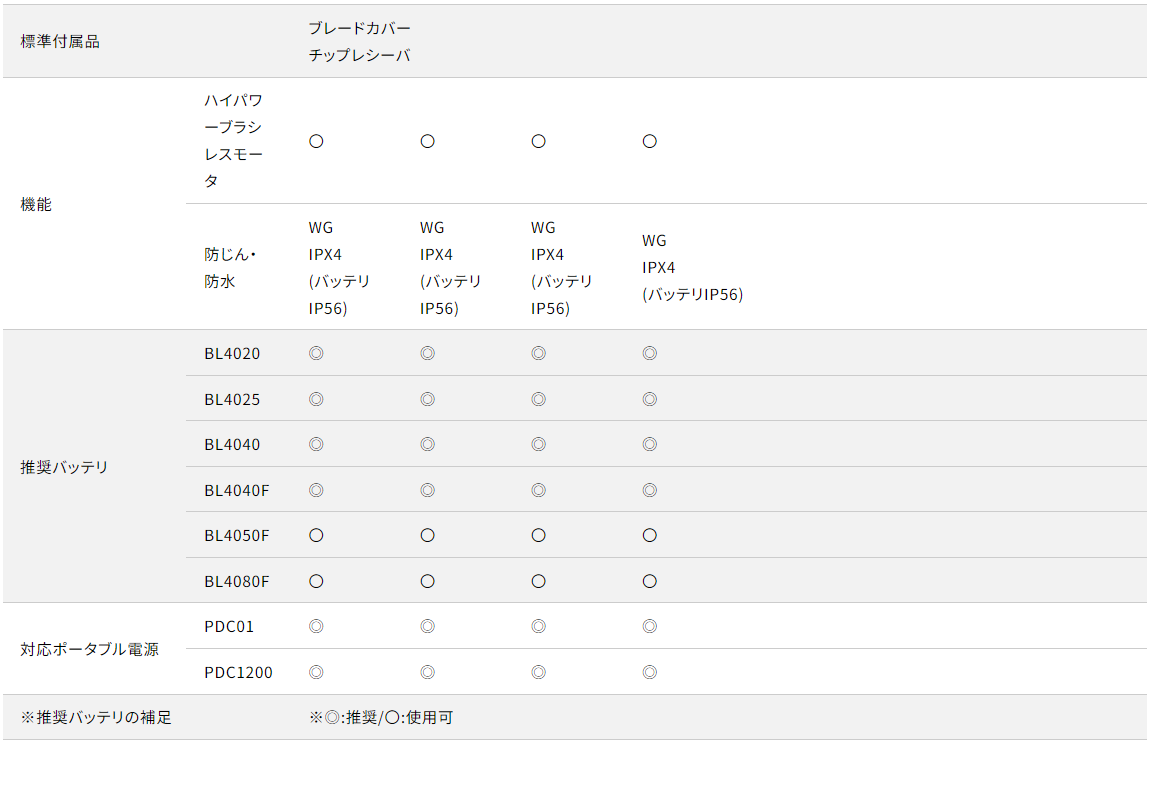Viewport: 1149px width, 802px height.
Task: Click the 対応ポータブル電源 category label
Action: 89,650
